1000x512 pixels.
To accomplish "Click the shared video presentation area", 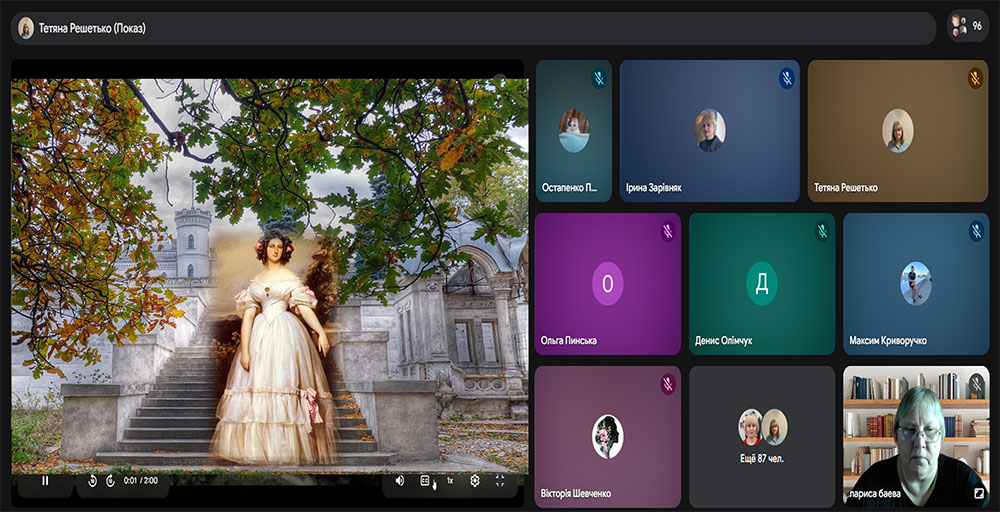I will pyautogui.click(x=268, y=270).
